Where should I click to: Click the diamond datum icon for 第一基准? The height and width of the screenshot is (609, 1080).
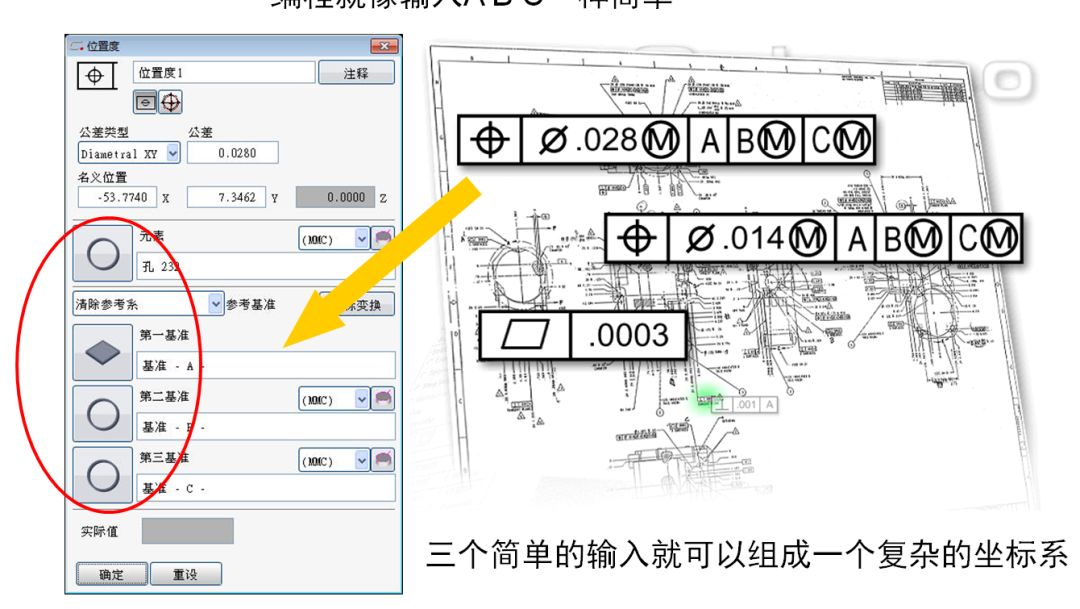[102, 351]
